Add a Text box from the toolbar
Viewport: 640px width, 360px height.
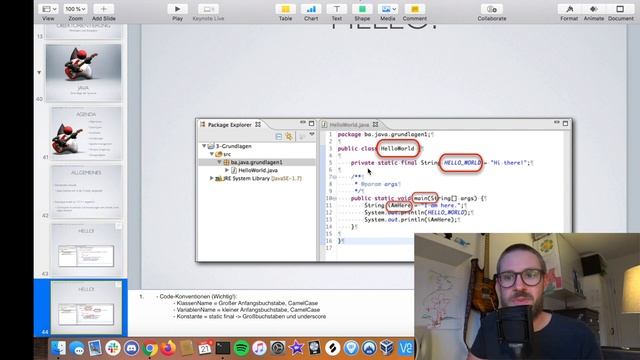point(337,9)
